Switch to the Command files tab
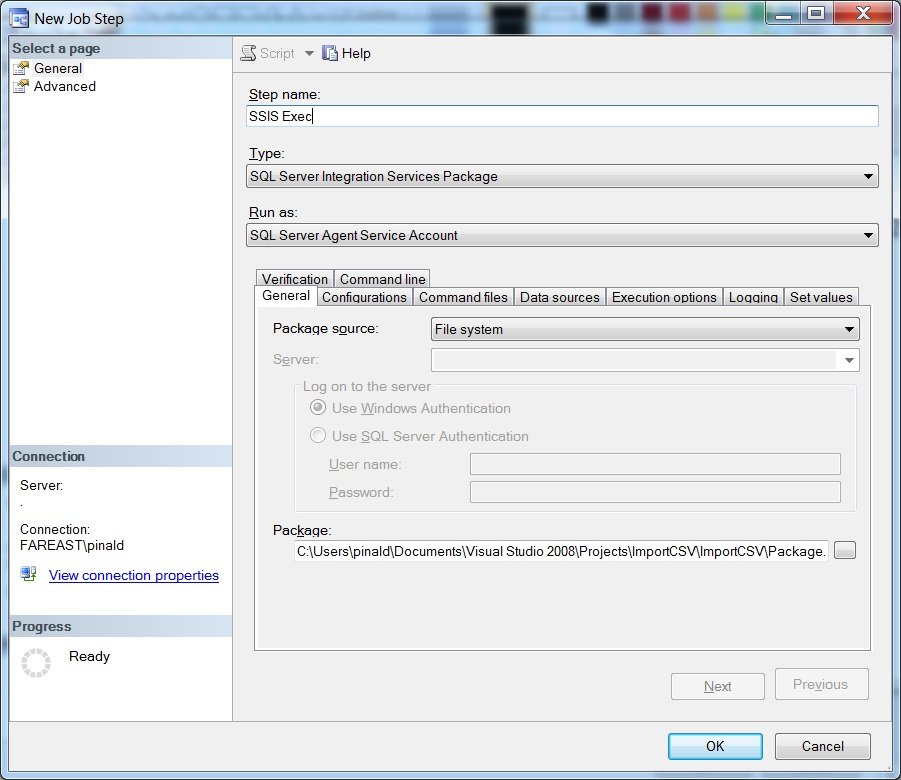The image size is (901, 780). click(463, 297)
